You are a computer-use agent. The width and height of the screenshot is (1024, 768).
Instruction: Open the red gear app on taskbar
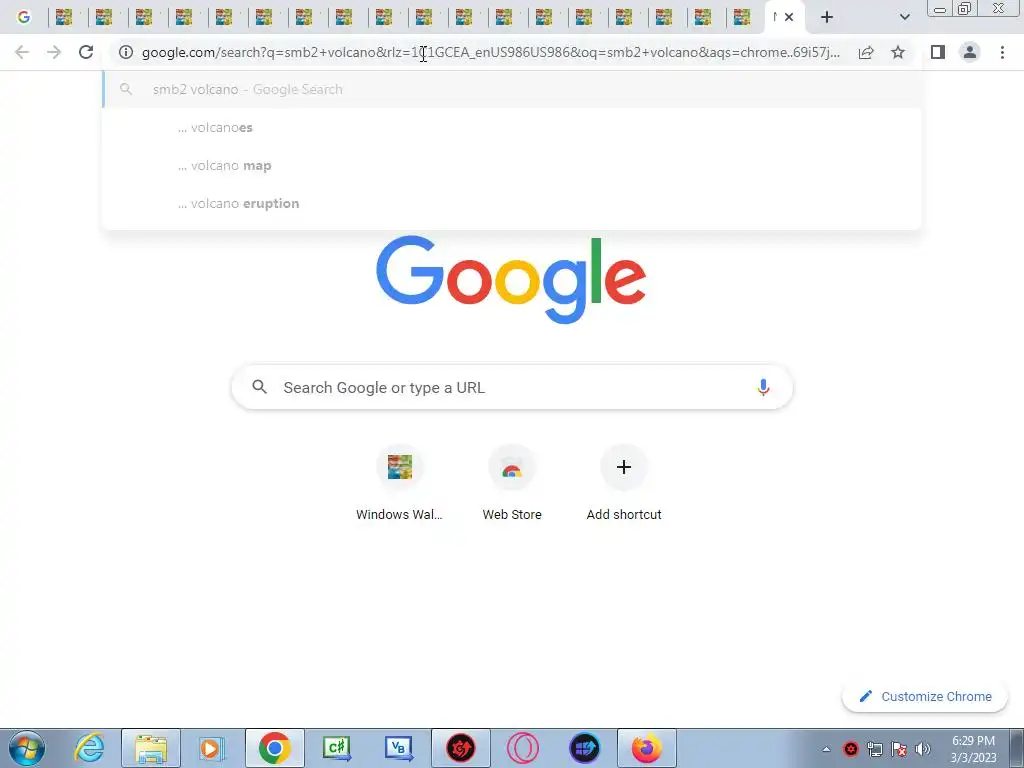point(460,748)
